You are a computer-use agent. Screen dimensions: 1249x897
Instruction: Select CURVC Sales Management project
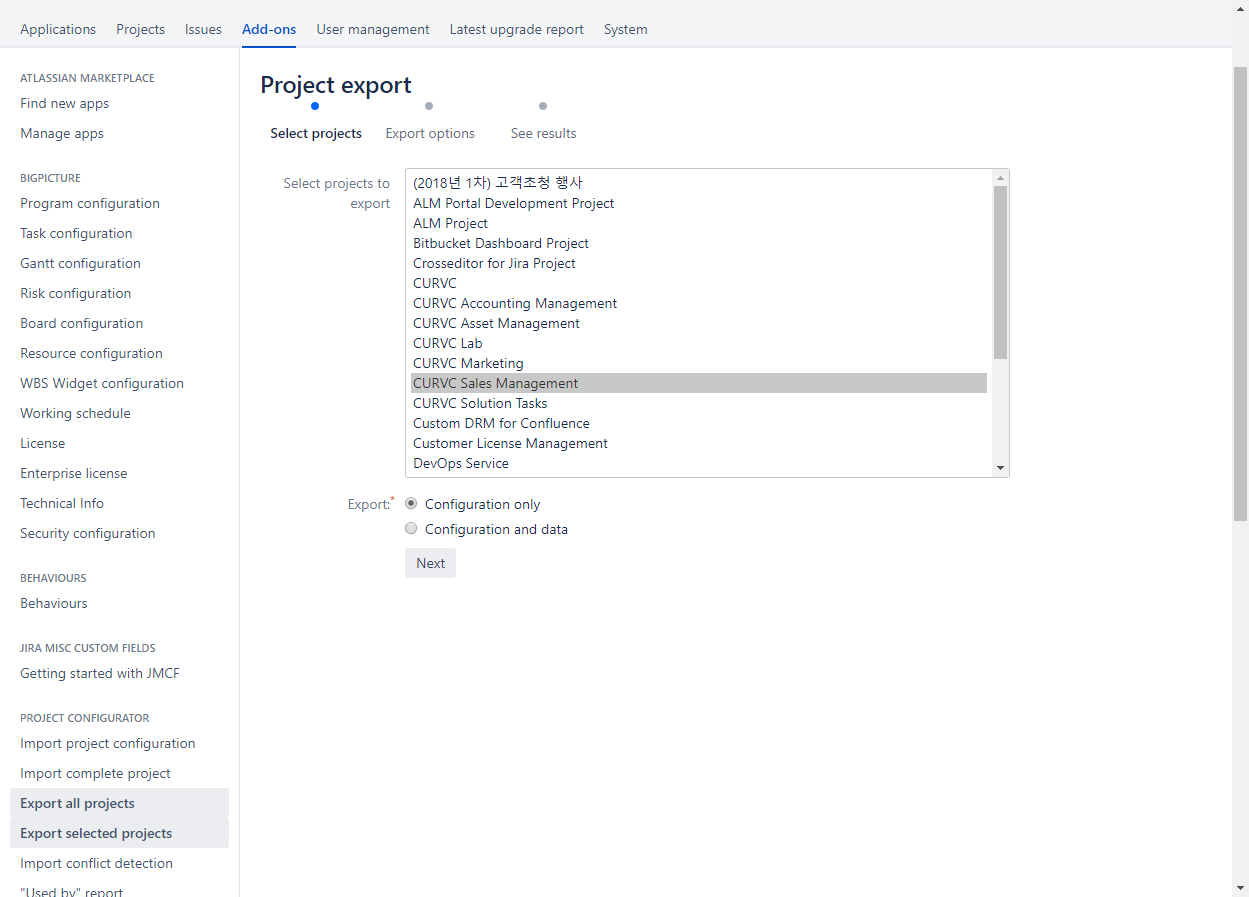tap(699, 383)
